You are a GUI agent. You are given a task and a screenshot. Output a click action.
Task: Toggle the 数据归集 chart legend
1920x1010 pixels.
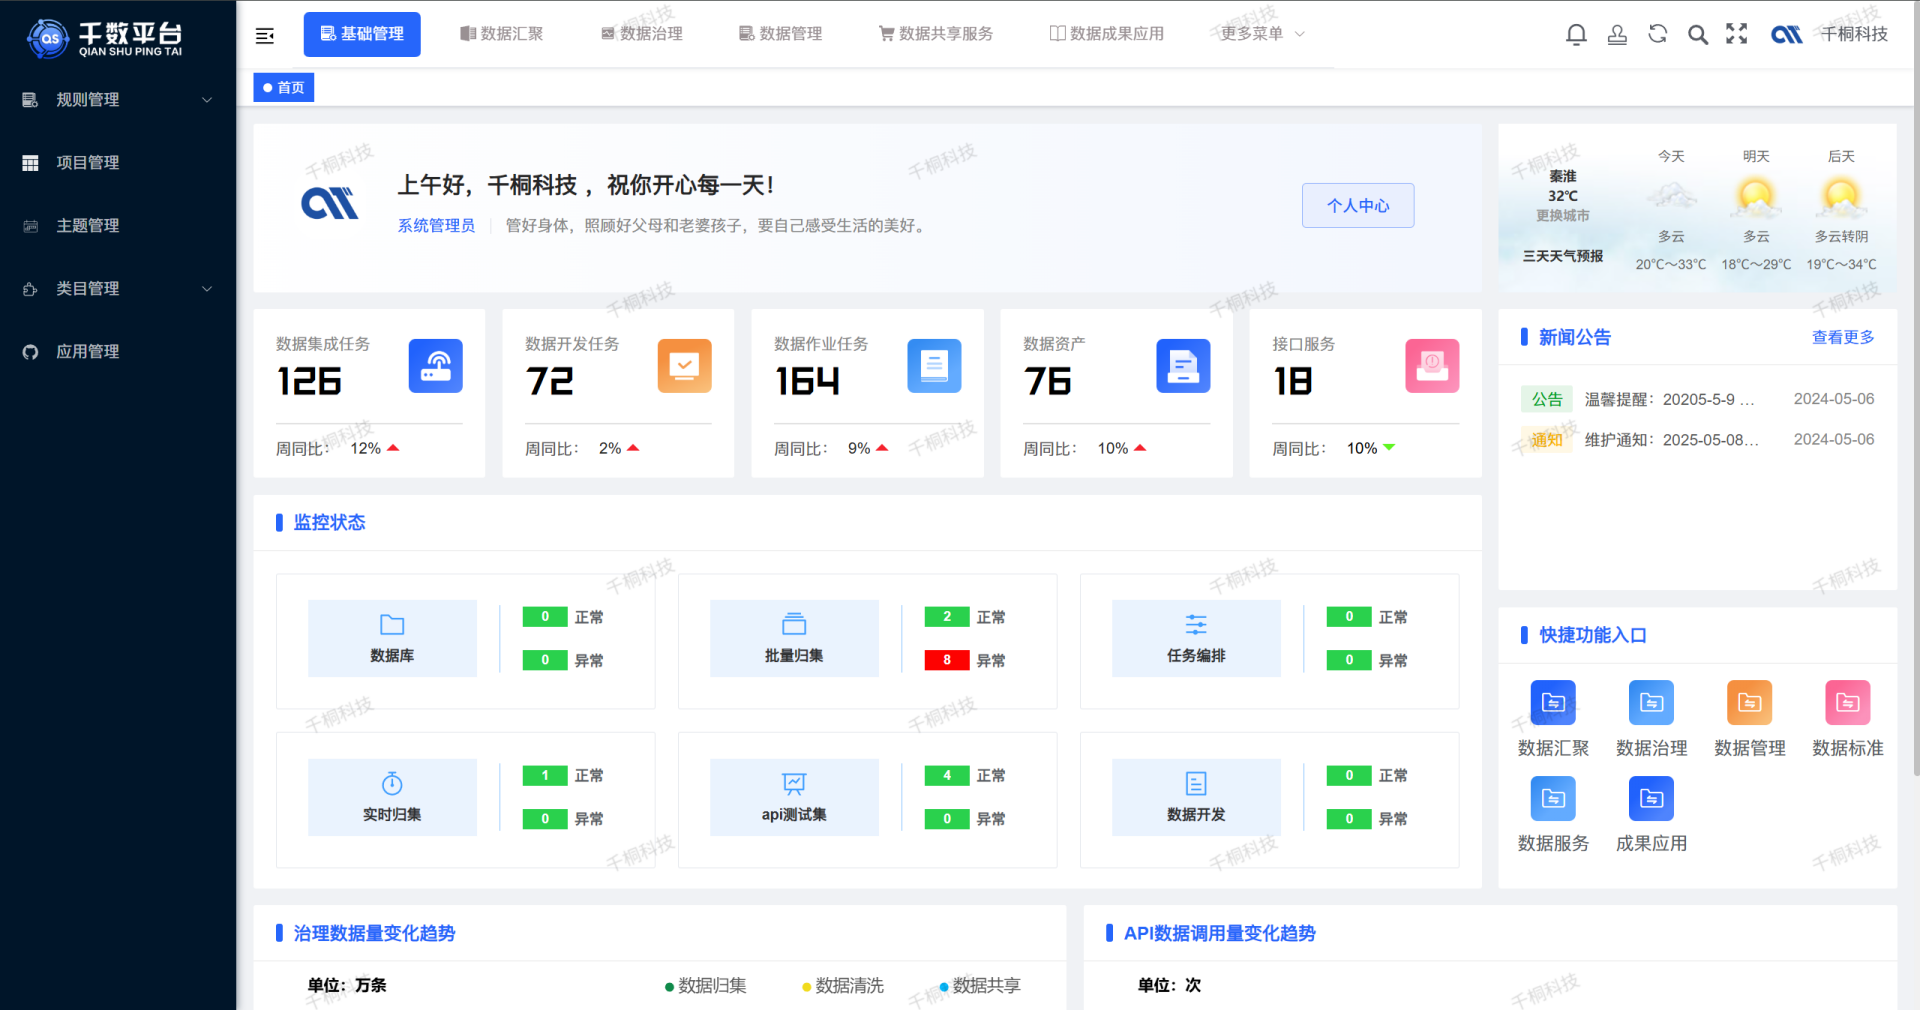(x=706, y=986)
